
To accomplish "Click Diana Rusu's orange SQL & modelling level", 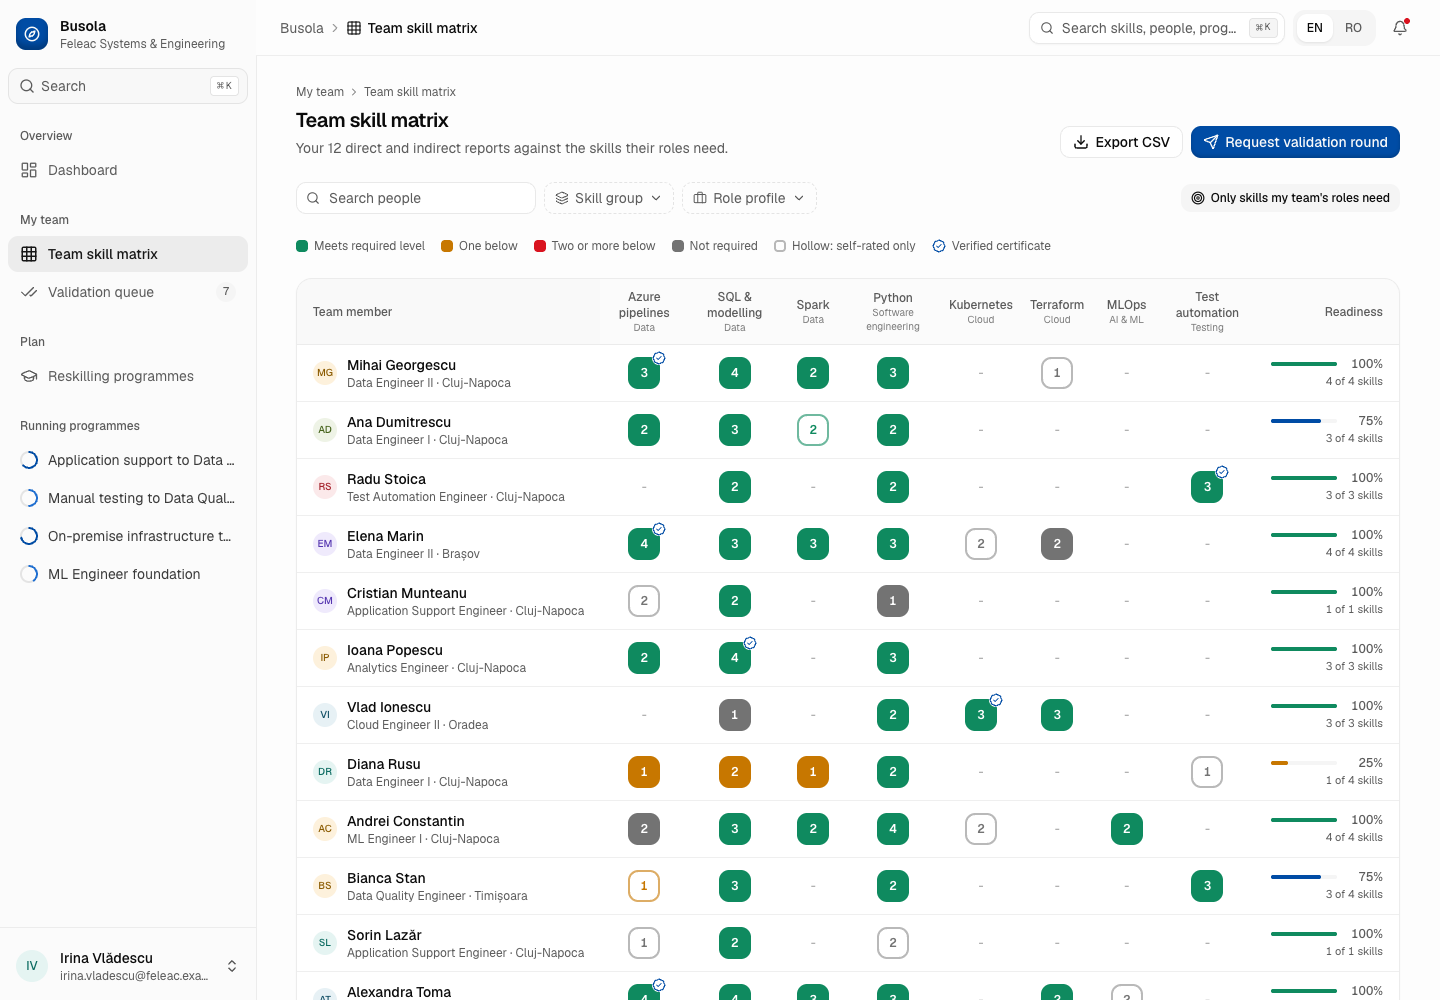I will coord(735,772).
